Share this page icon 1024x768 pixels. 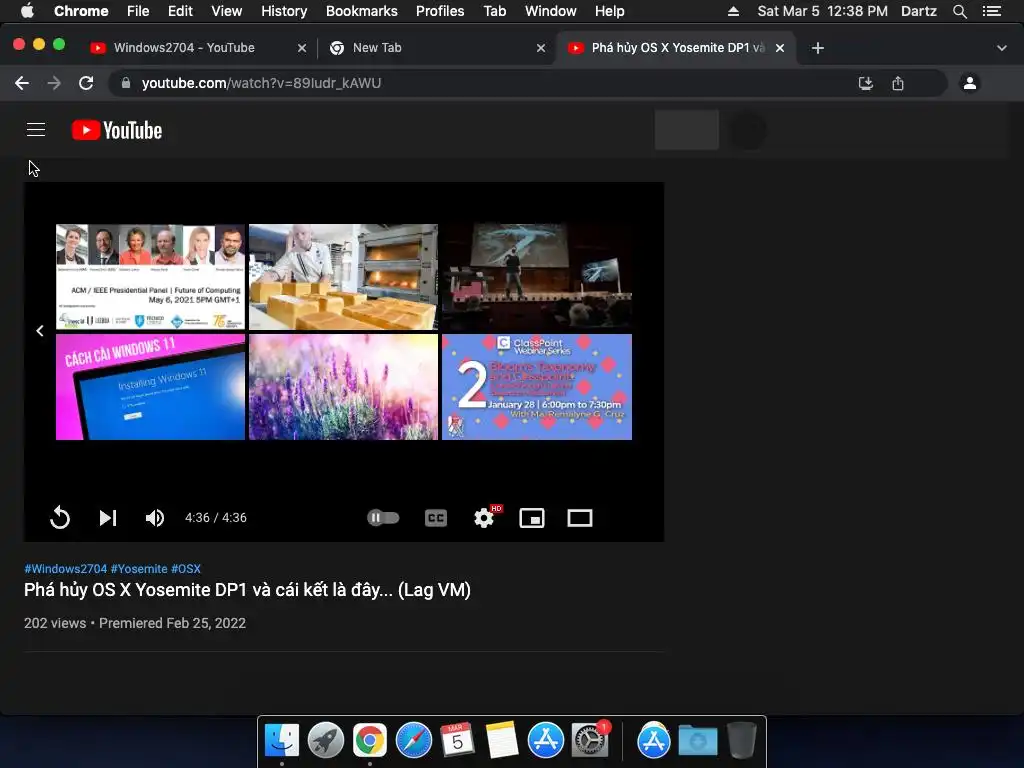(x=898, y=83)
